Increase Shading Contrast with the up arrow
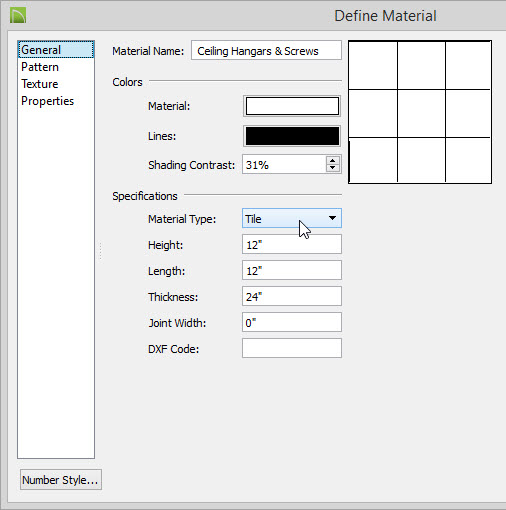The width and height of the screenshot is (506, 510). click(x=332, y=160)
